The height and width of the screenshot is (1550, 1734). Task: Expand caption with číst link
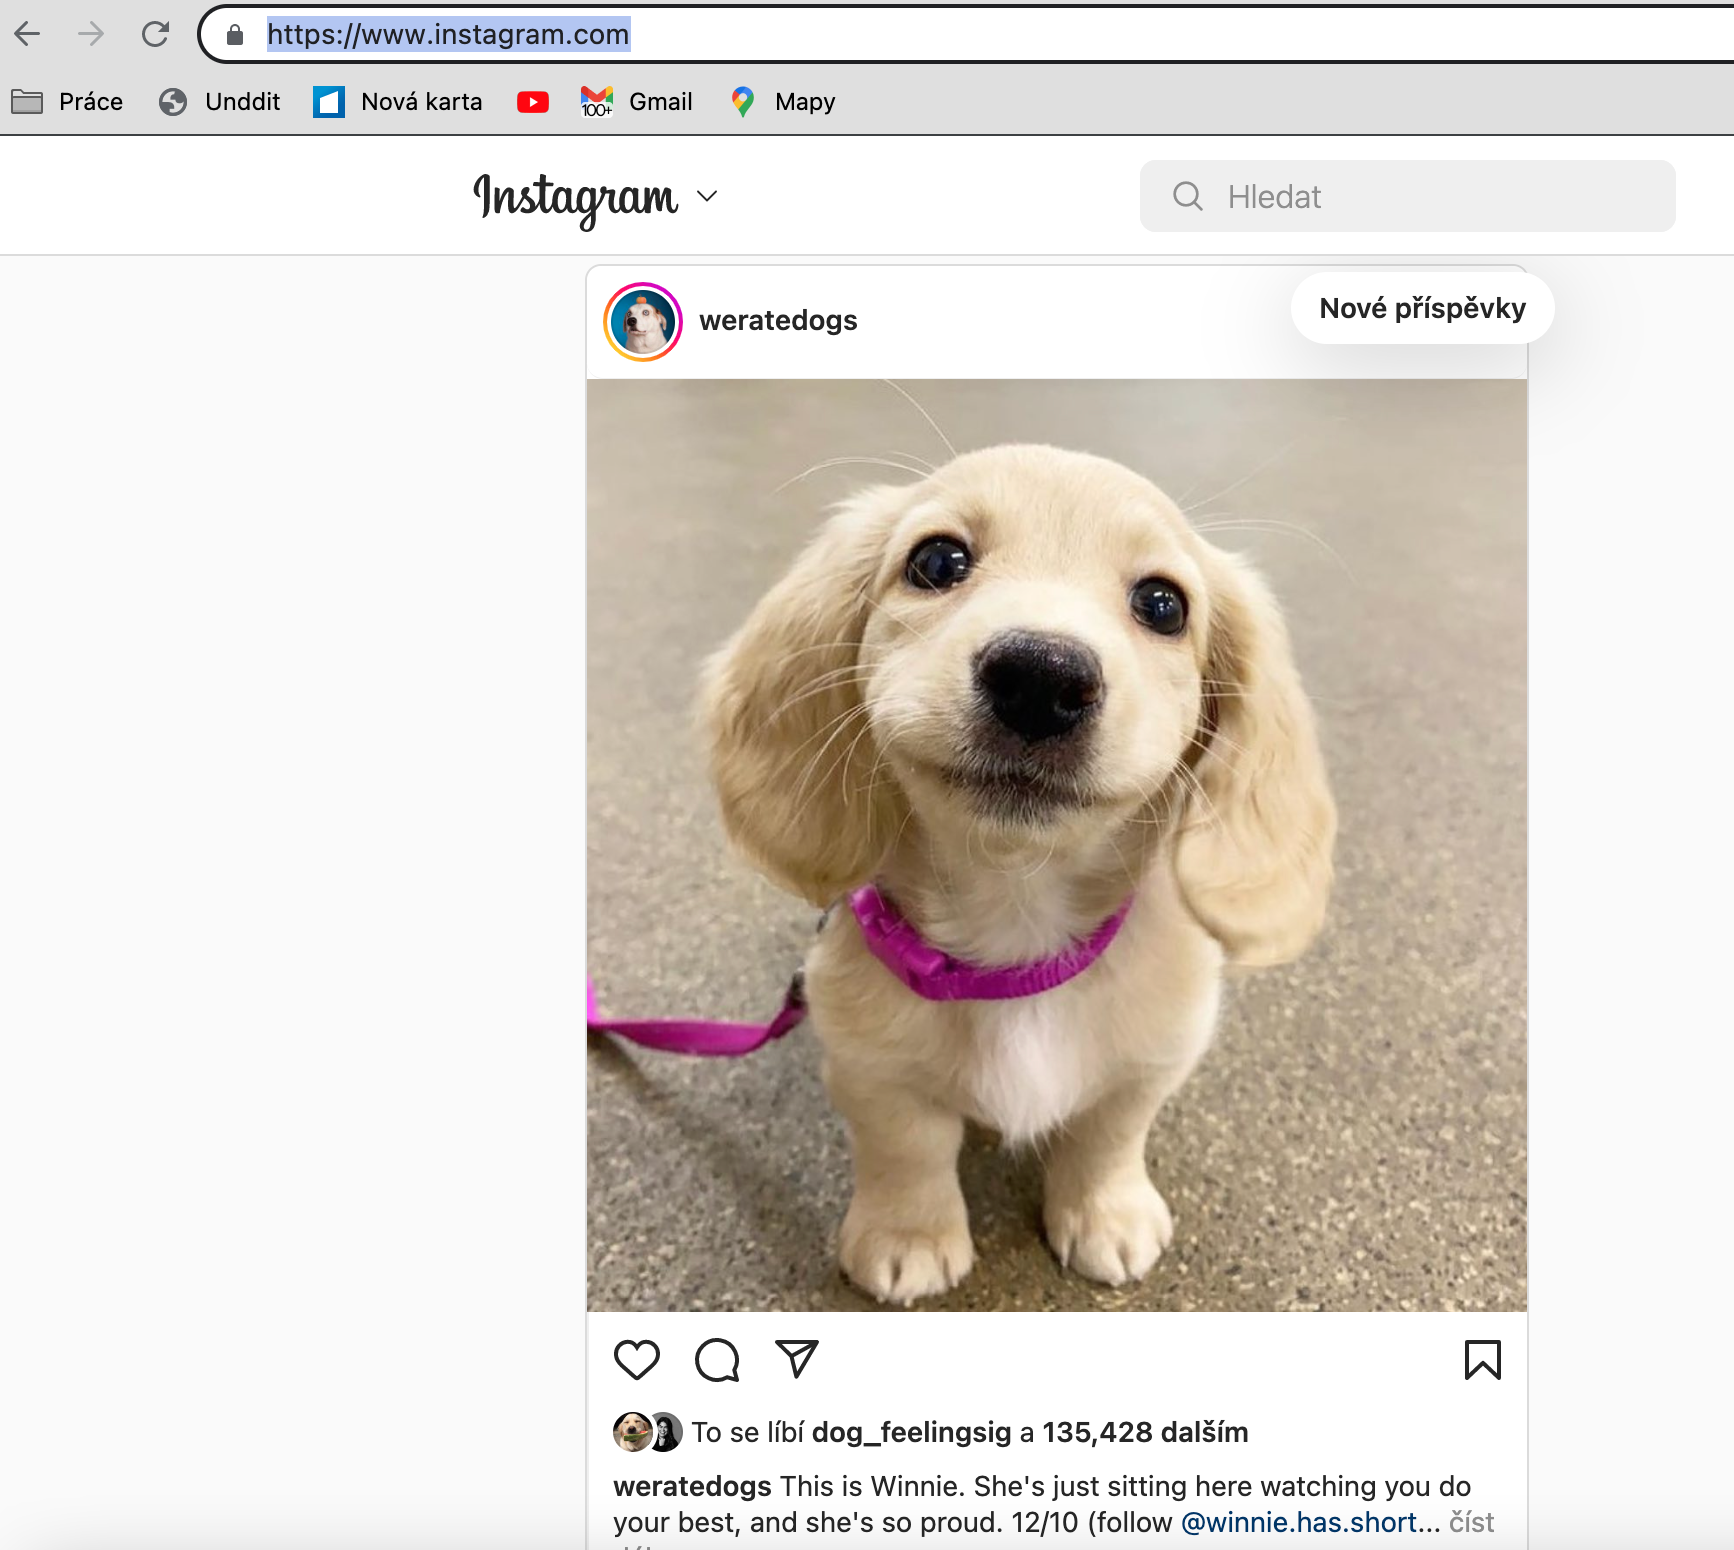point(1471,1522)
